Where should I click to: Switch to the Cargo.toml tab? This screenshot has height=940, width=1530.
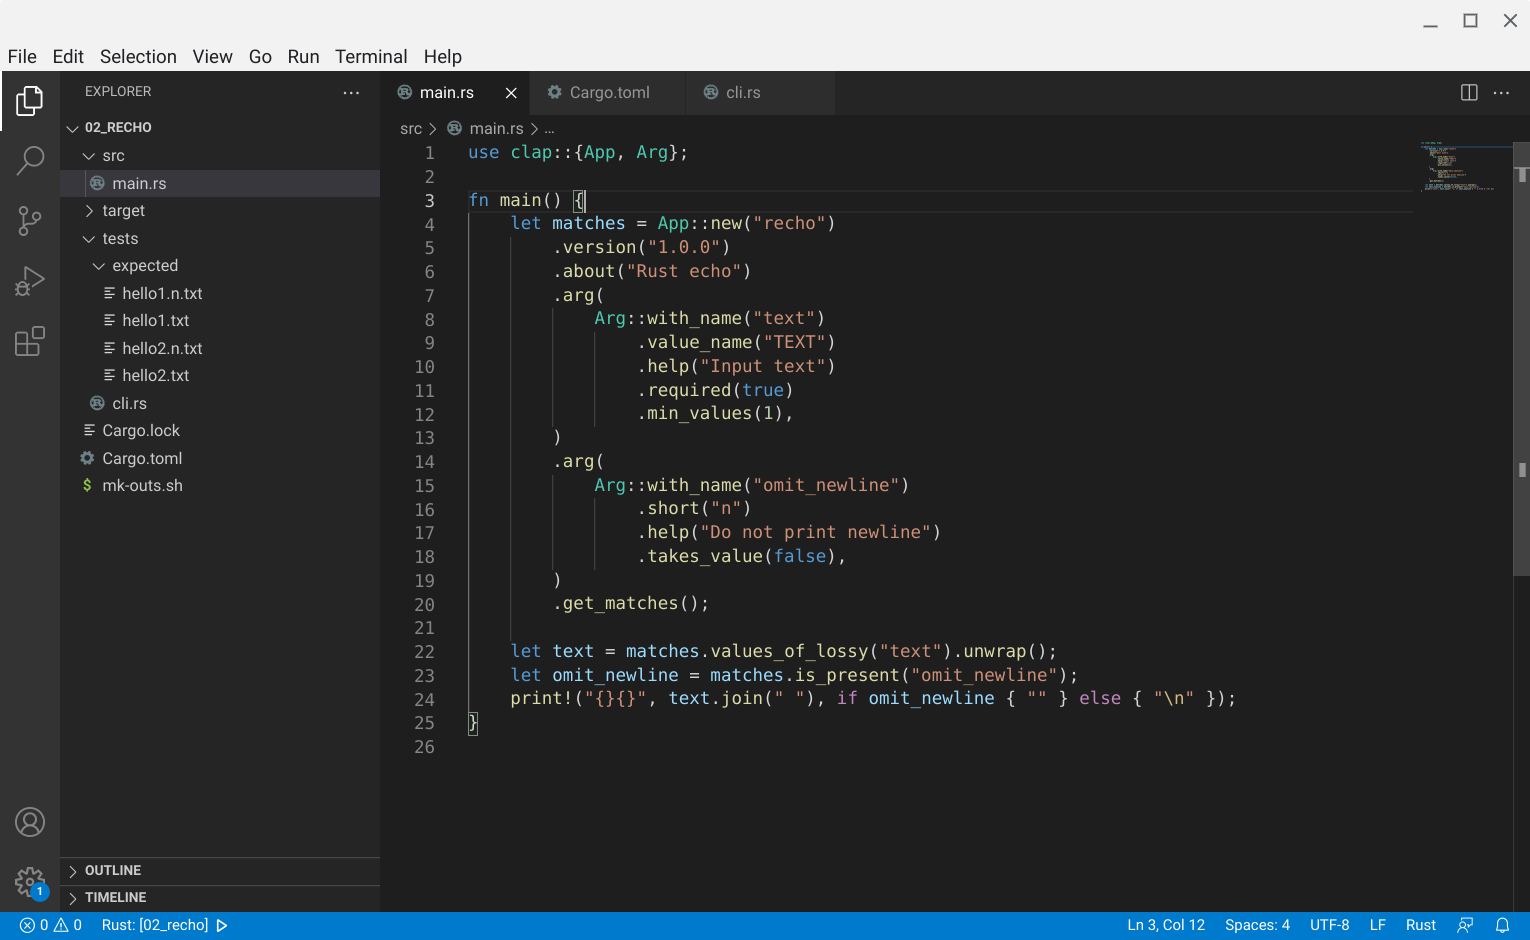[x=607, y=92]
